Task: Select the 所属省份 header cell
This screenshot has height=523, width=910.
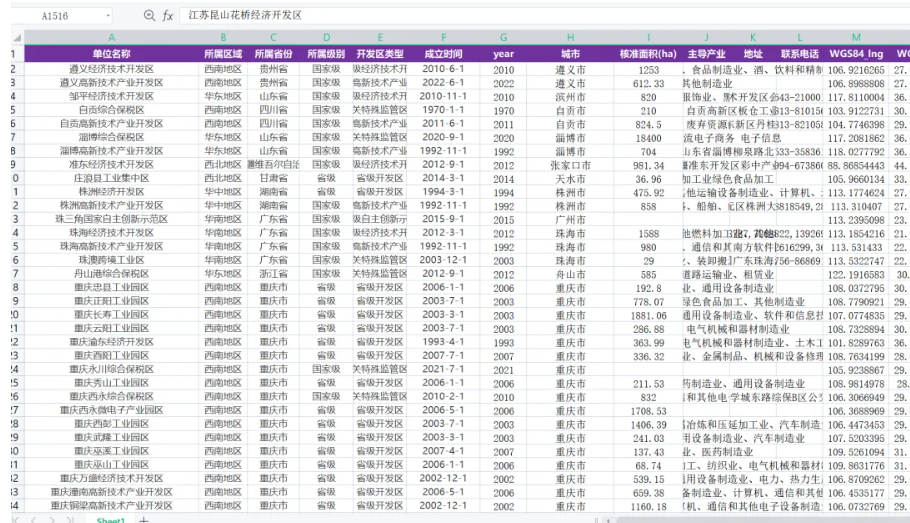Action: pyautogui.click(x=273, y=54)
